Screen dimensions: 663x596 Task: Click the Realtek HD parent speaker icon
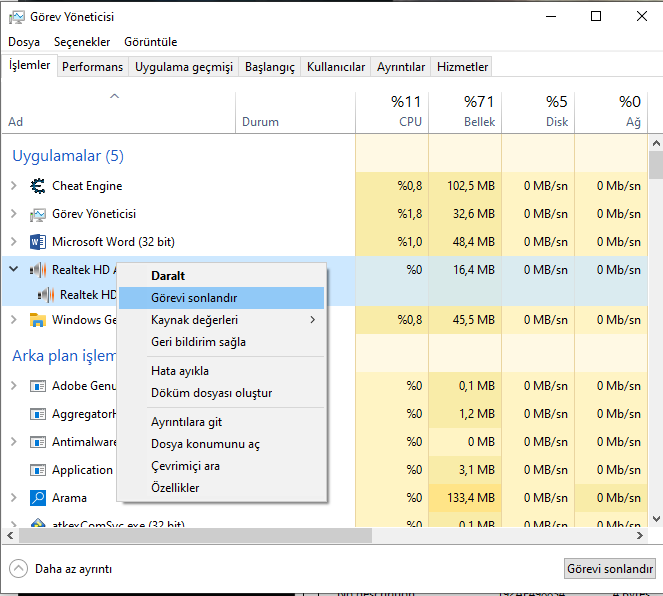pos(38,270)
